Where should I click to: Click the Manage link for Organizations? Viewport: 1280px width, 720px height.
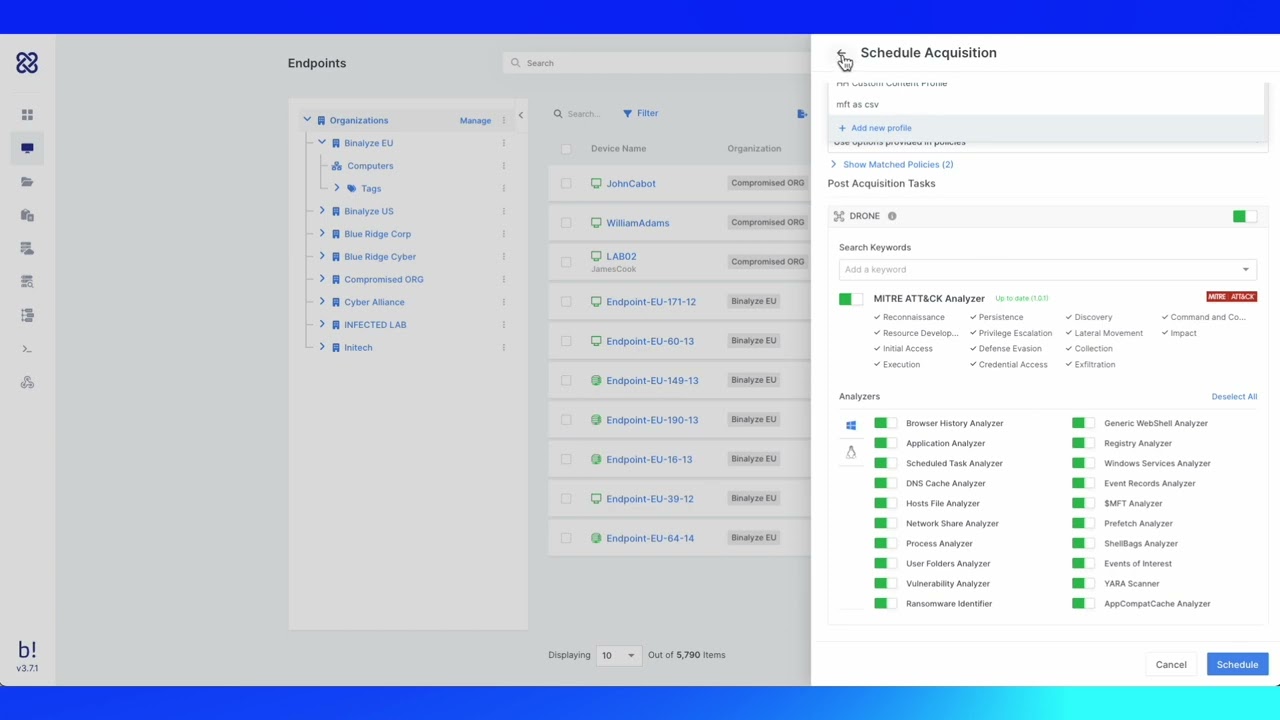point(475,120)
